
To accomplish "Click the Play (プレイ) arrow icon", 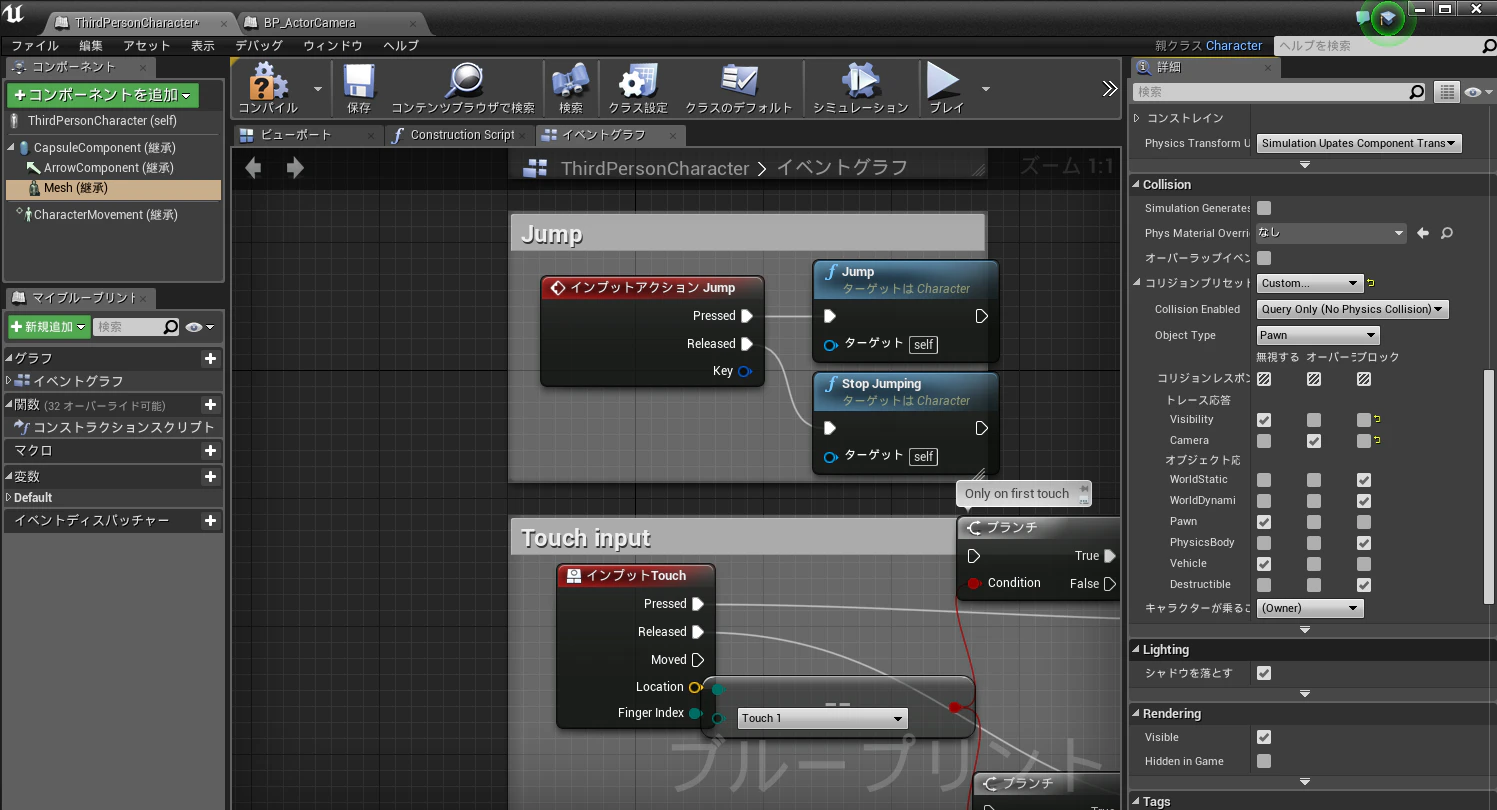I will (x=943, y=80).
